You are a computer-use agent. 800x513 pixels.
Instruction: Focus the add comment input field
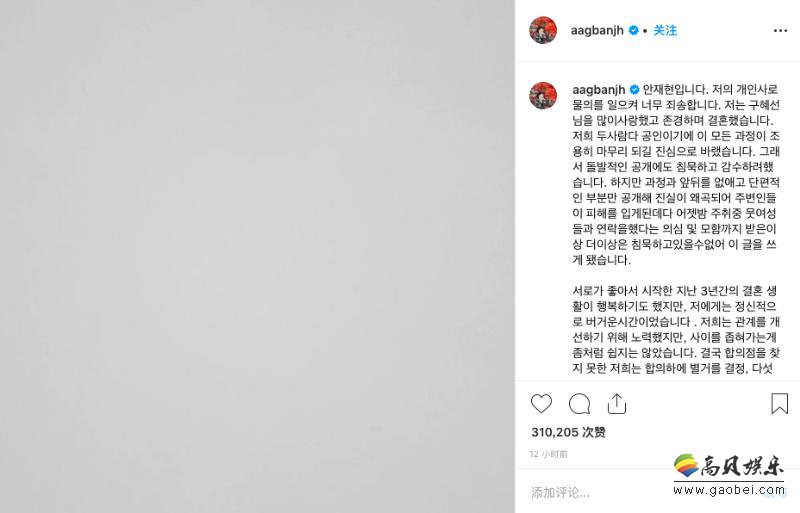pyautogui.click(x=597, y=493)
